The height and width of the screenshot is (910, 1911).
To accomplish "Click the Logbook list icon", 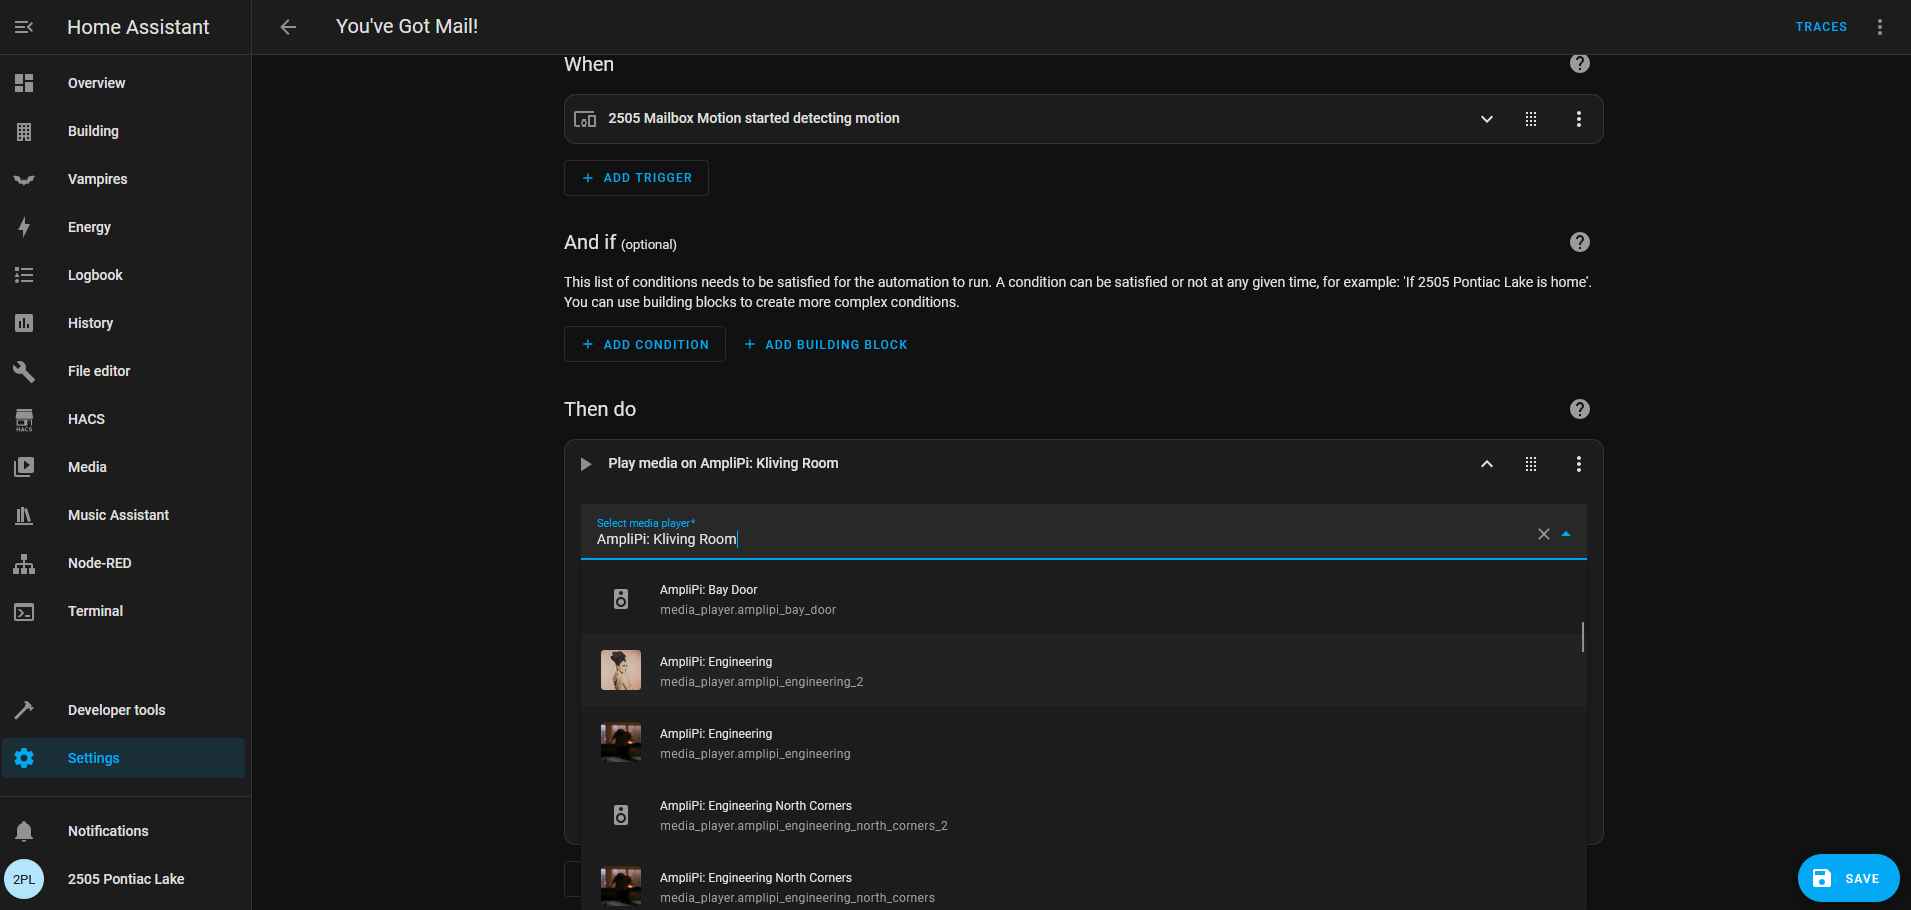I will tap(24, 275).
